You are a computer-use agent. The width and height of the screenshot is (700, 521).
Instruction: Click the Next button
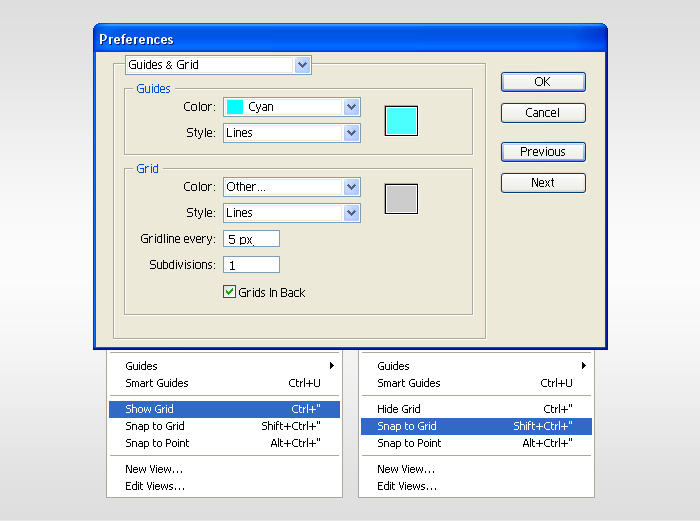[543, 183]
